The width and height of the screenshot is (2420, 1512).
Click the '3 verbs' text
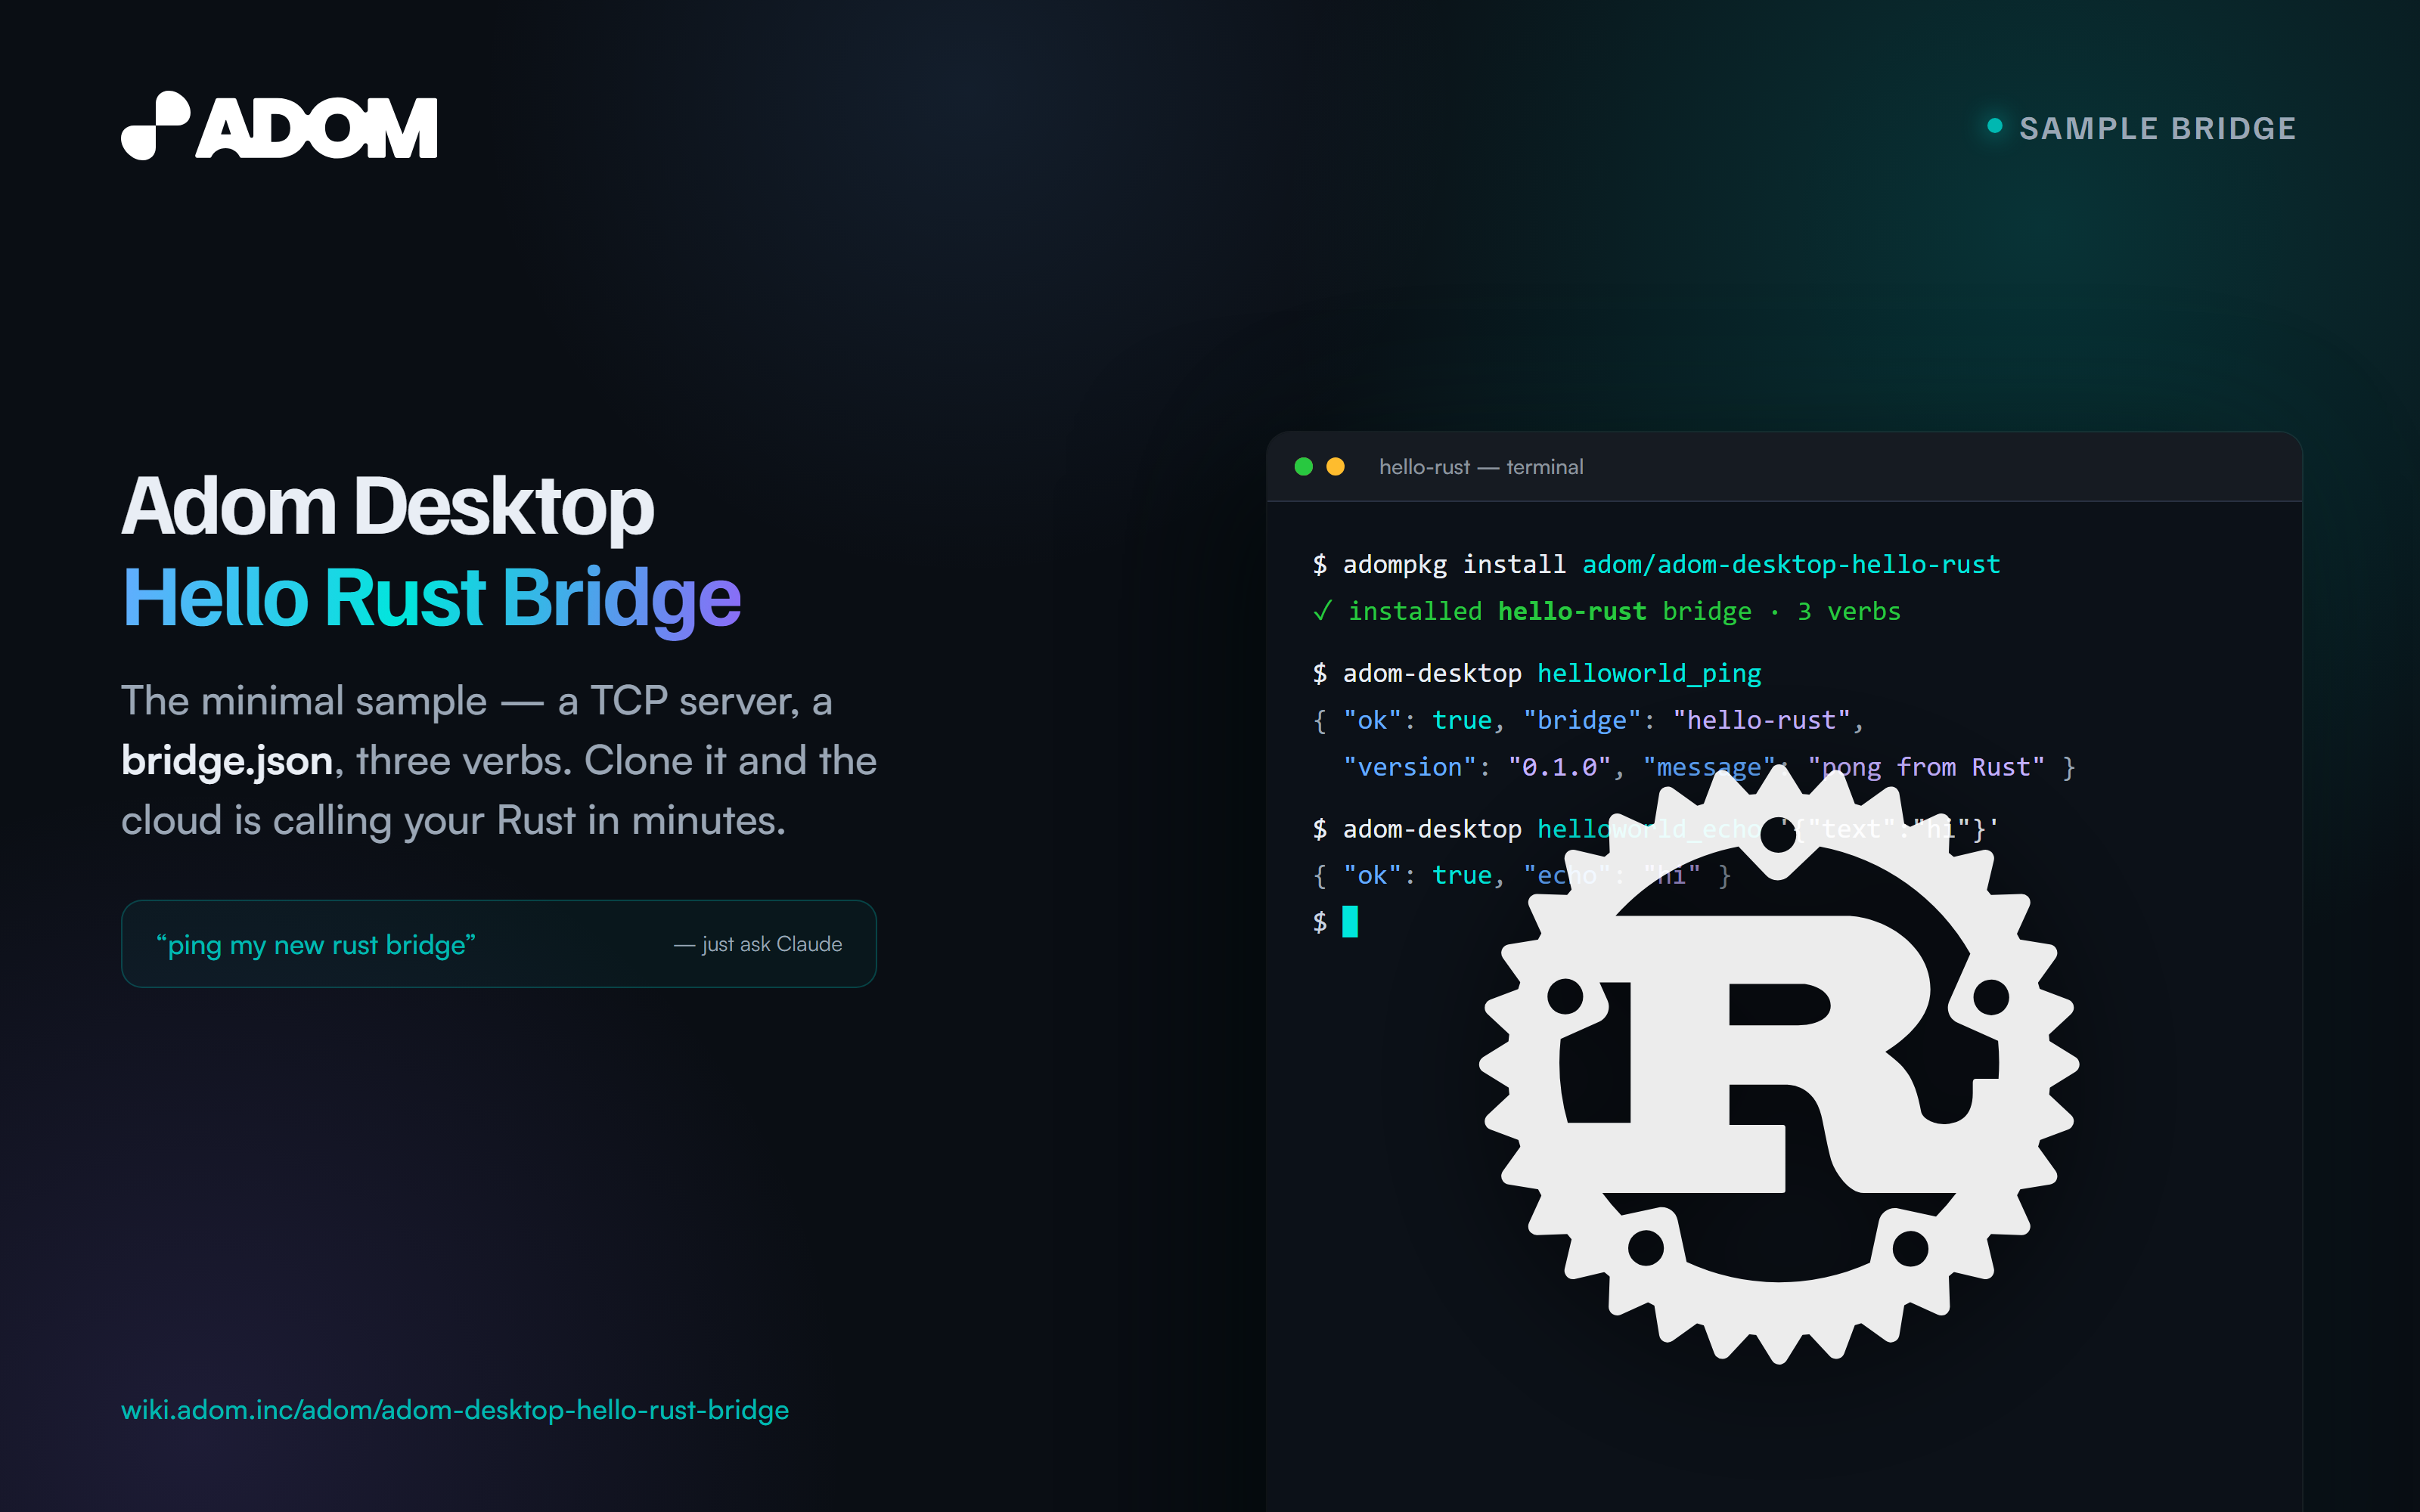click(1849, 611)
